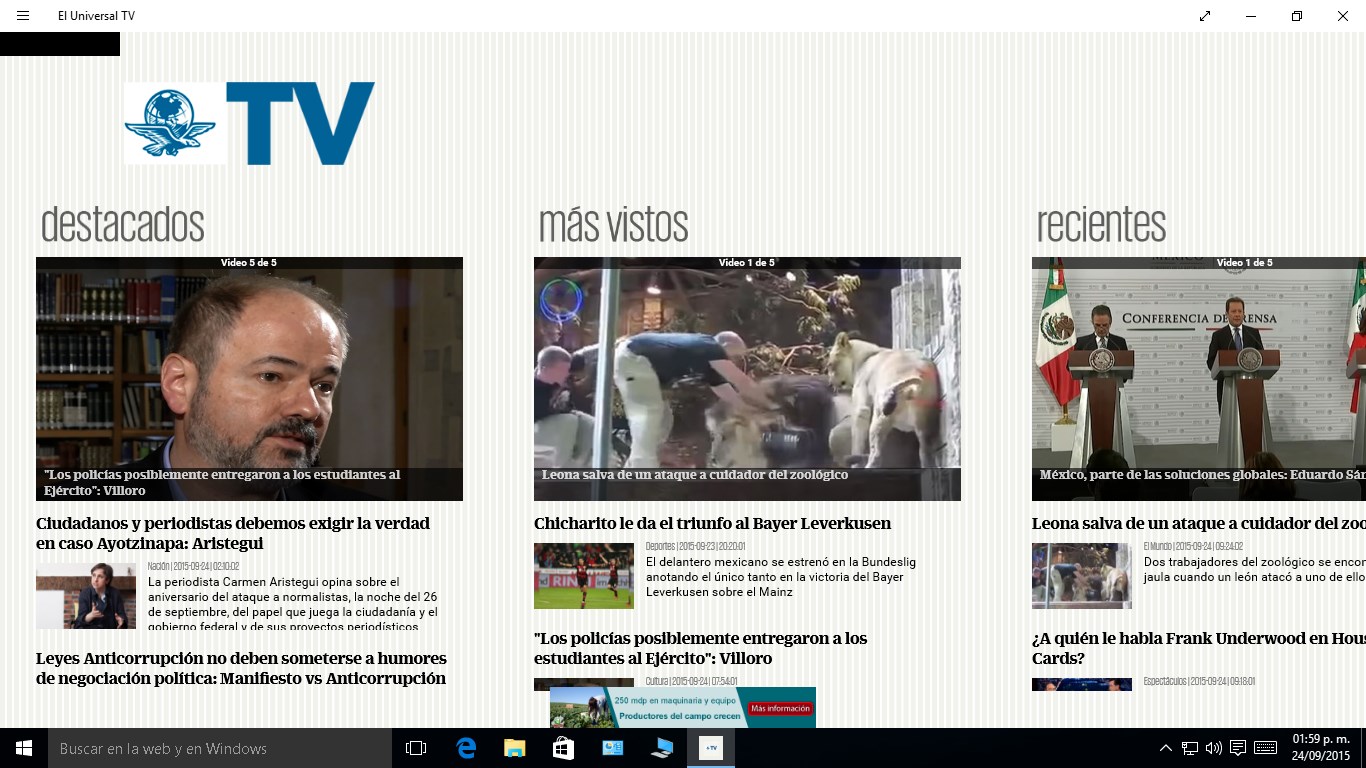The height and width of the screenshot is (768, 1366).
Task: Click the Carmen Aristegui article thumbnail
Action: point(86,596)
